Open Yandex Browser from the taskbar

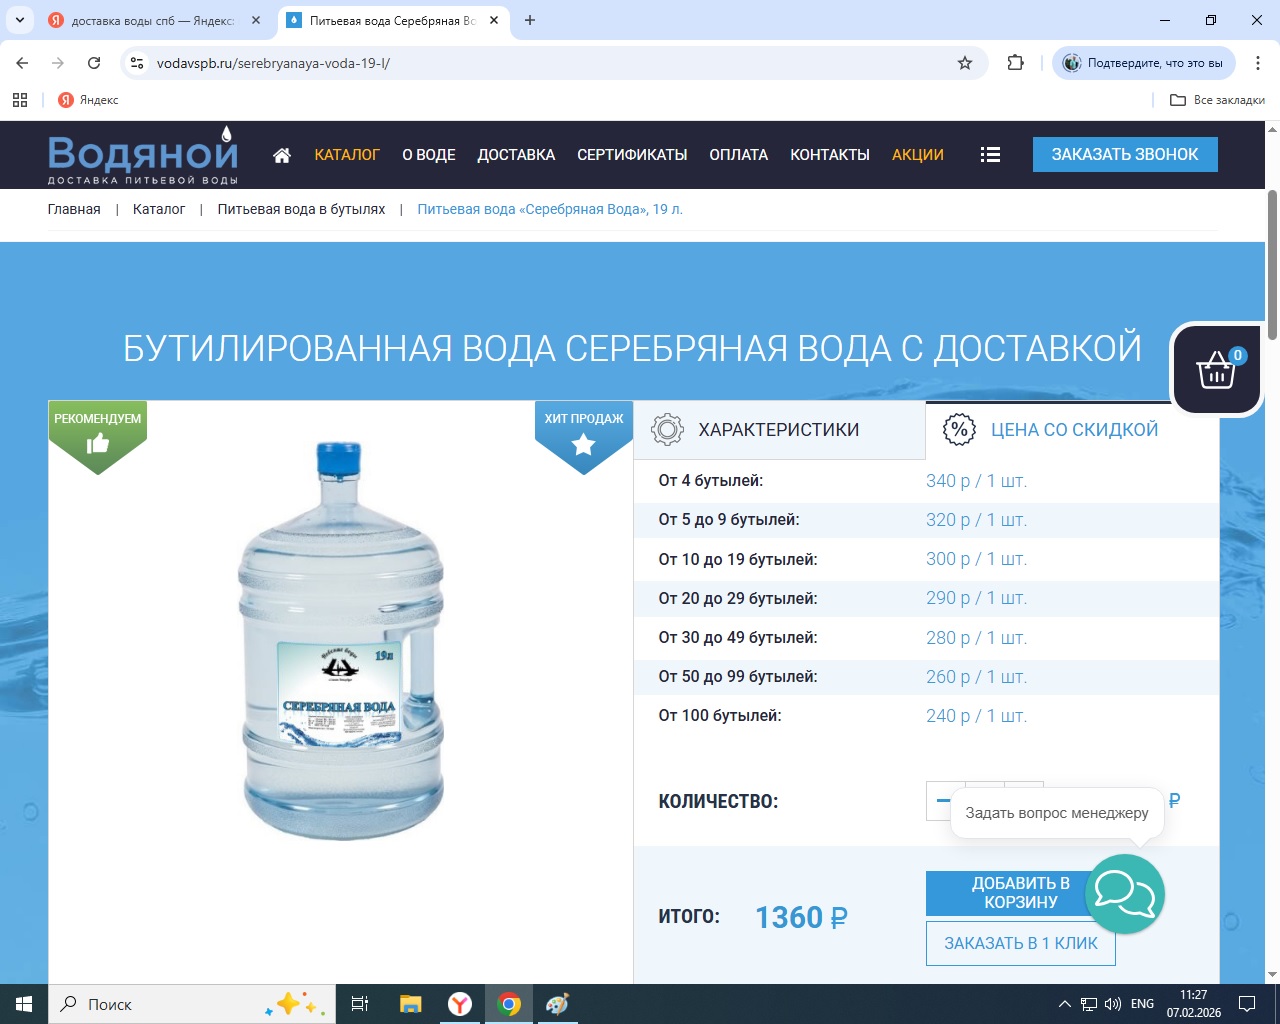point(460,1004)
